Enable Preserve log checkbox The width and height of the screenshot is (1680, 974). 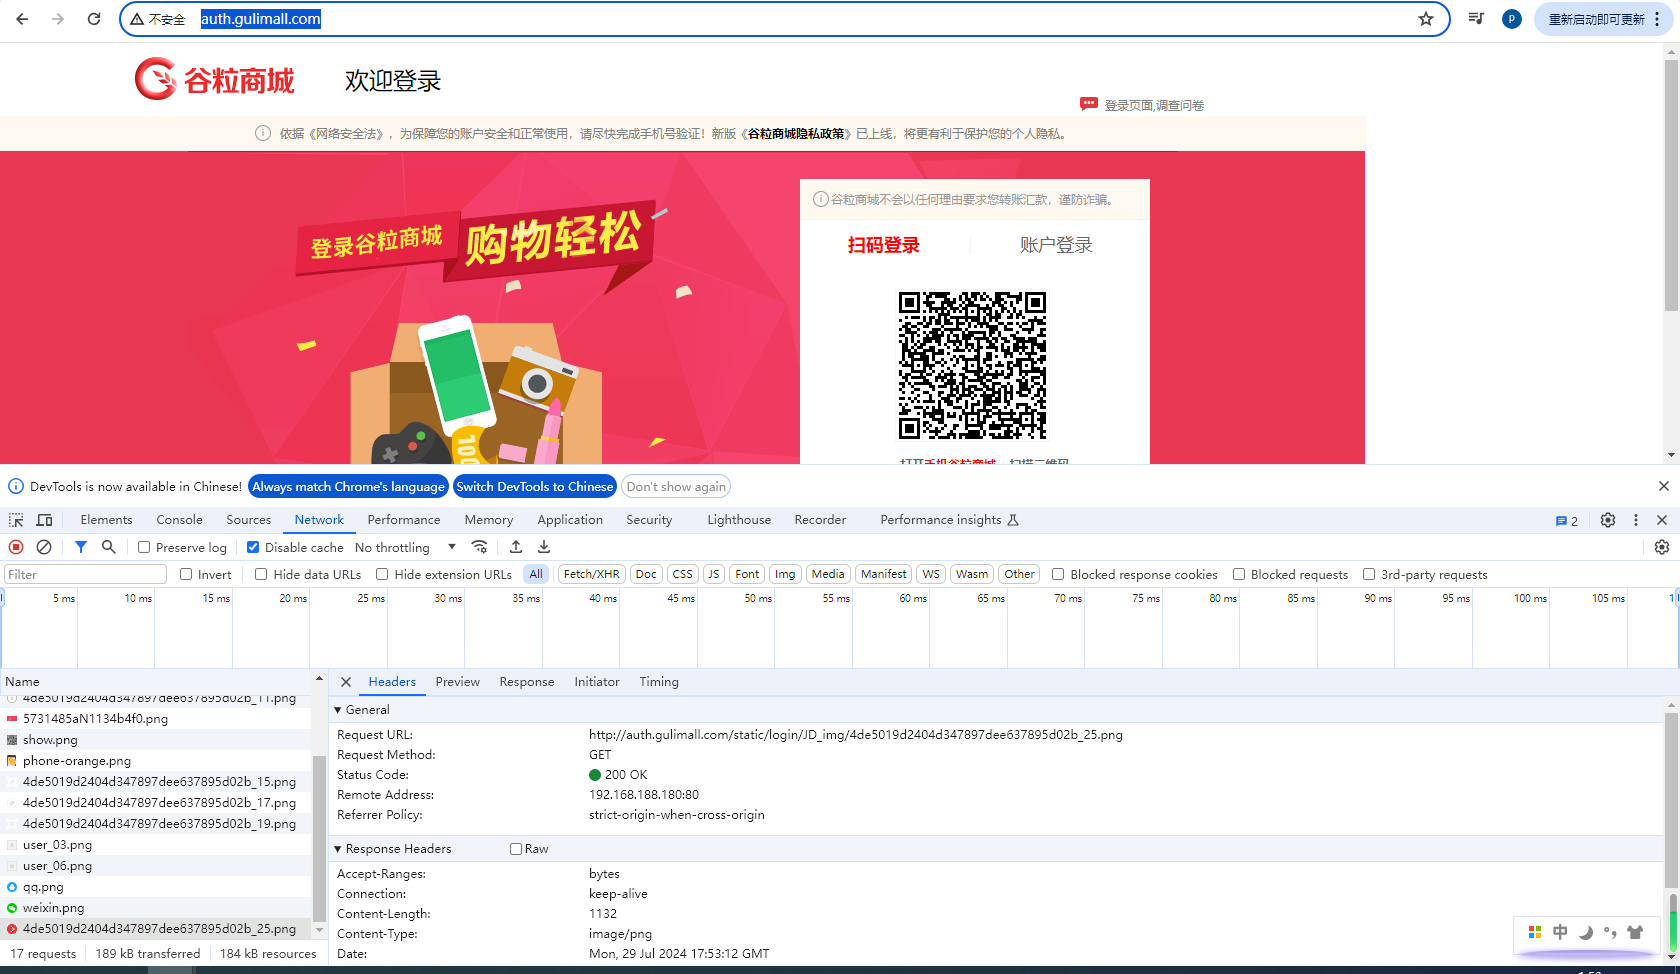point(144,547)
